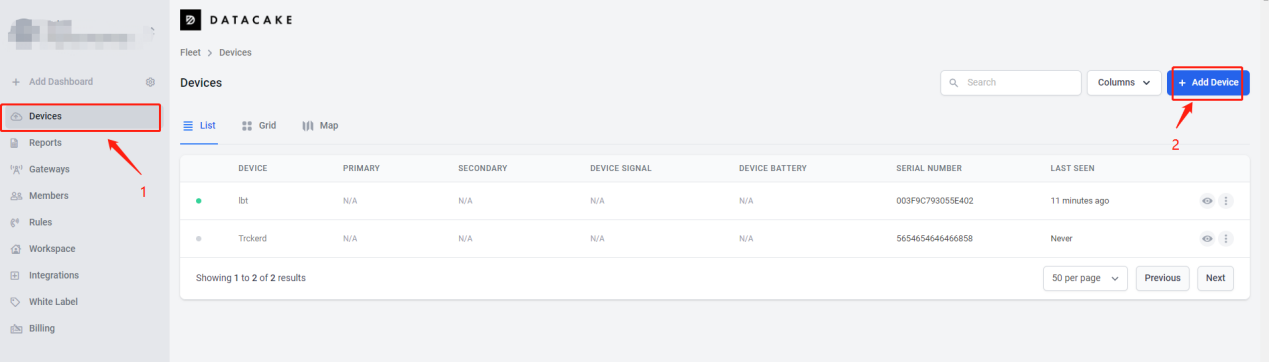Click the Map view icon
Viewport: 1269px width, 362px height.
tap(308, 126)
